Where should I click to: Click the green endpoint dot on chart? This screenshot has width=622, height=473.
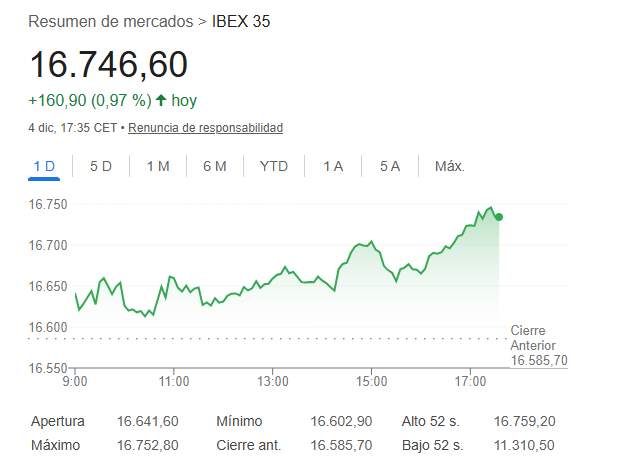coord(499,217)
